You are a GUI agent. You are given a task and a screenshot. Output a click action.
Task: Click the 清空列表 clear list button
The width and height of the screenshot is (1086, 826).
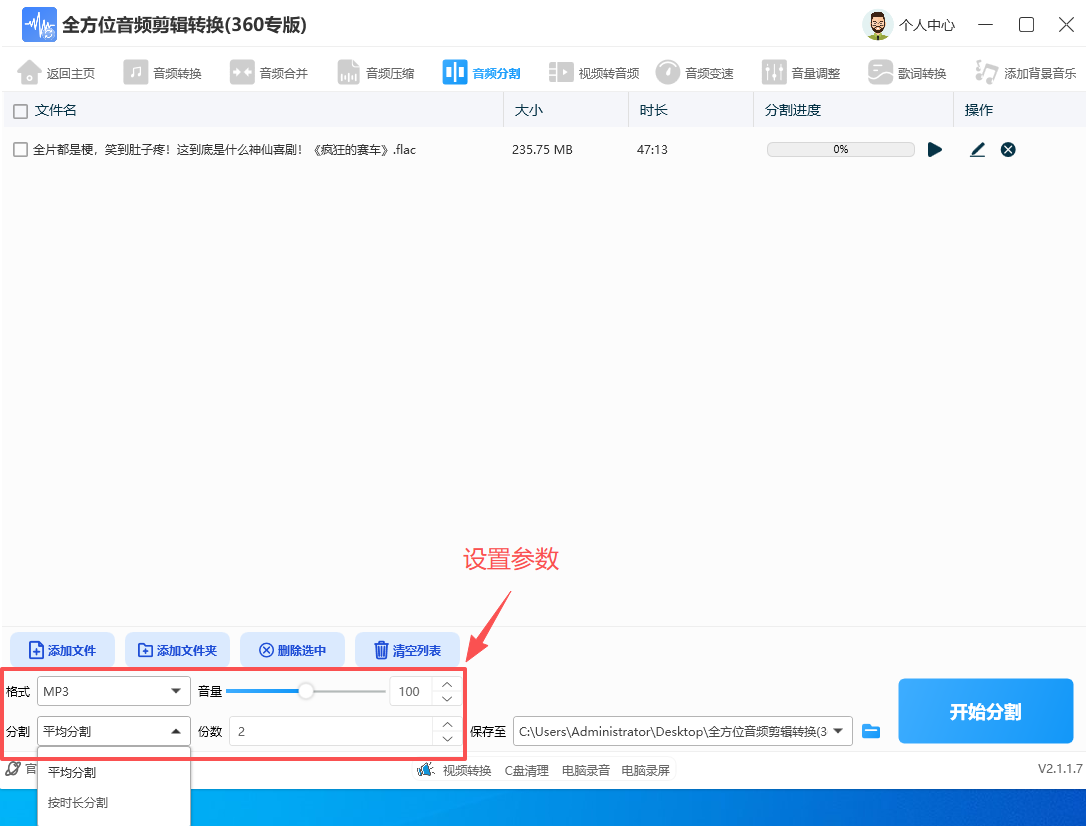coord(407,650)
